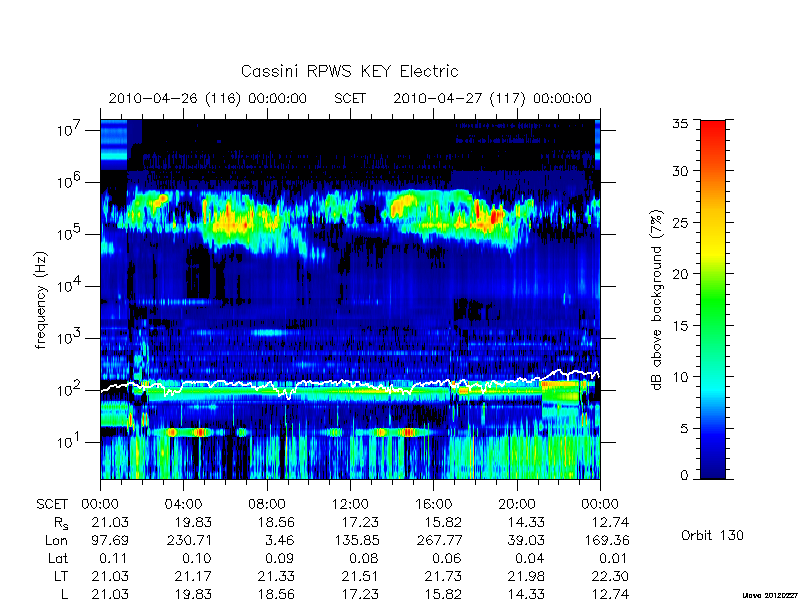This screenshot has height=600, width=800.
Task: Click the 'LT' row label
Action: click(61, 577)
